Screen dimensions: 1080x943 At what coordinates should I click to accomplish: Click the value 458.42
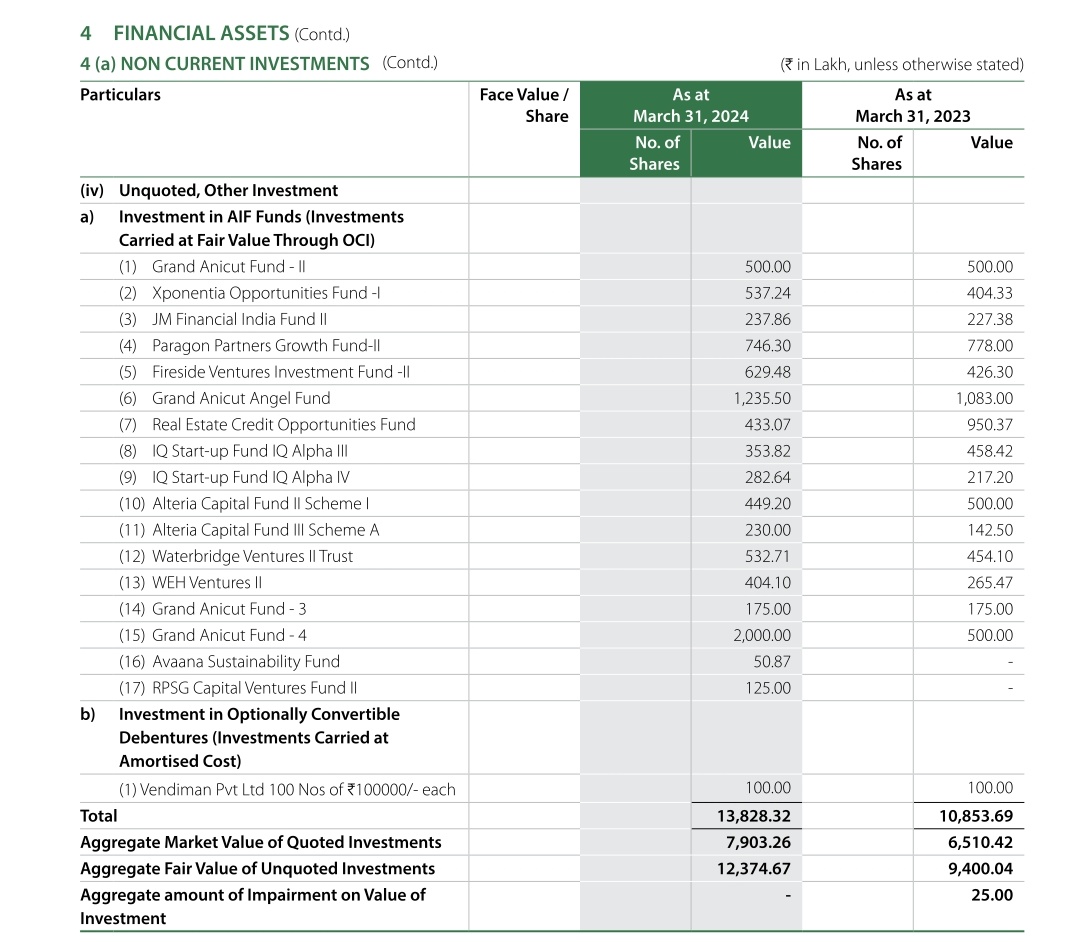990,450
